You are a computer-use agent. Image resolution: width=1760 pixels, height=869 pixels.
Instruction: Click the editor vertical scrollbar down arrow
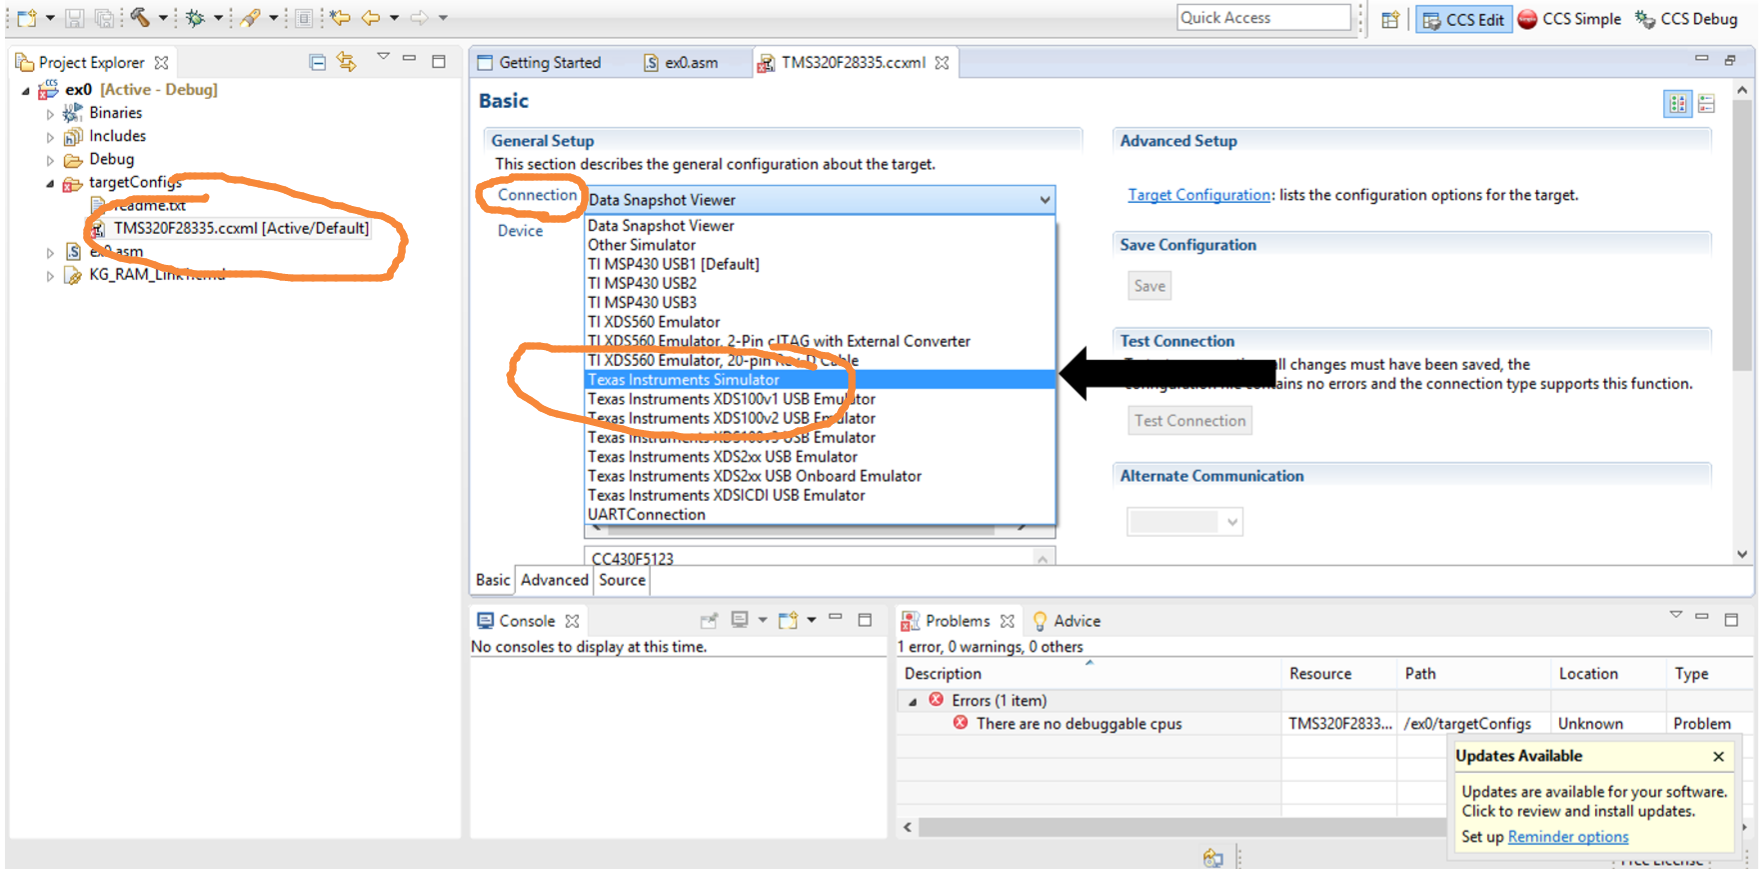(1742, 554)
